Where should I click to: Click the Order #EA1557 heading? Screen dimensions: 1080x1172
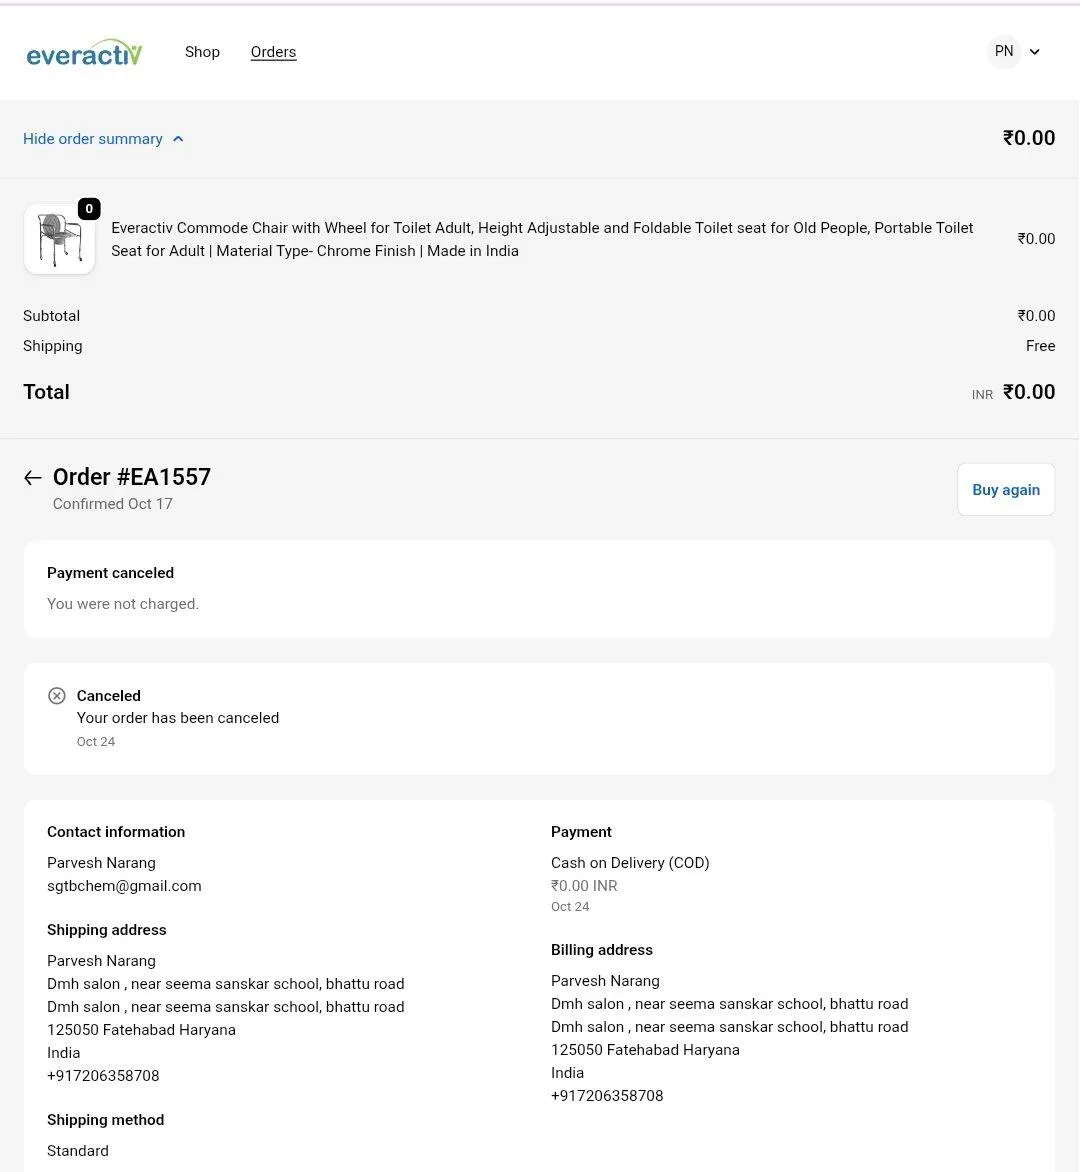coord(132,477)
